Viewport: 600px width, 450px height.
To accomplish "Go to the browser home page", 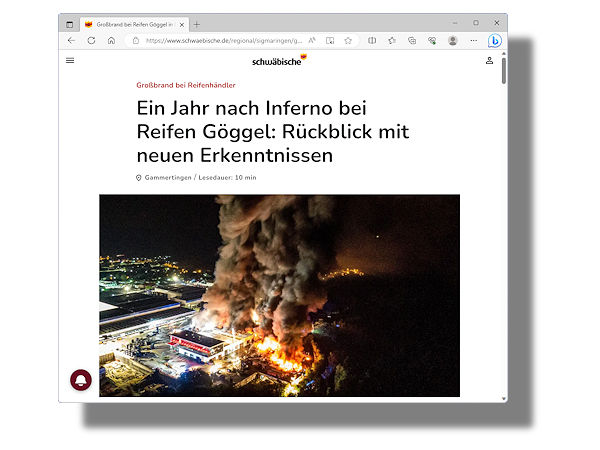I will (111, 41).
